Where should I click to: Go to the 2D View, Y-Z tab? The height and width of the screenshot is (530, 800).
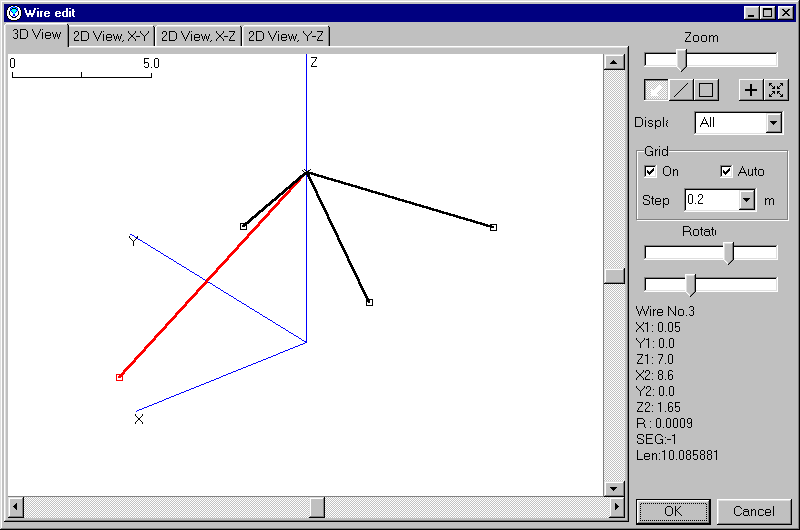(x=285, y=36)
